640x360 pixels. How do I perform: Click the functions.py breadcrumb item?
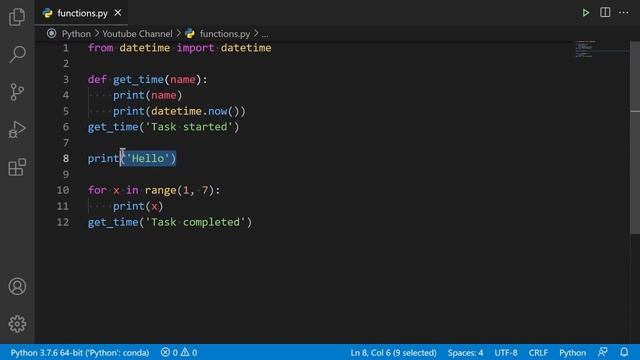[224, 34]
